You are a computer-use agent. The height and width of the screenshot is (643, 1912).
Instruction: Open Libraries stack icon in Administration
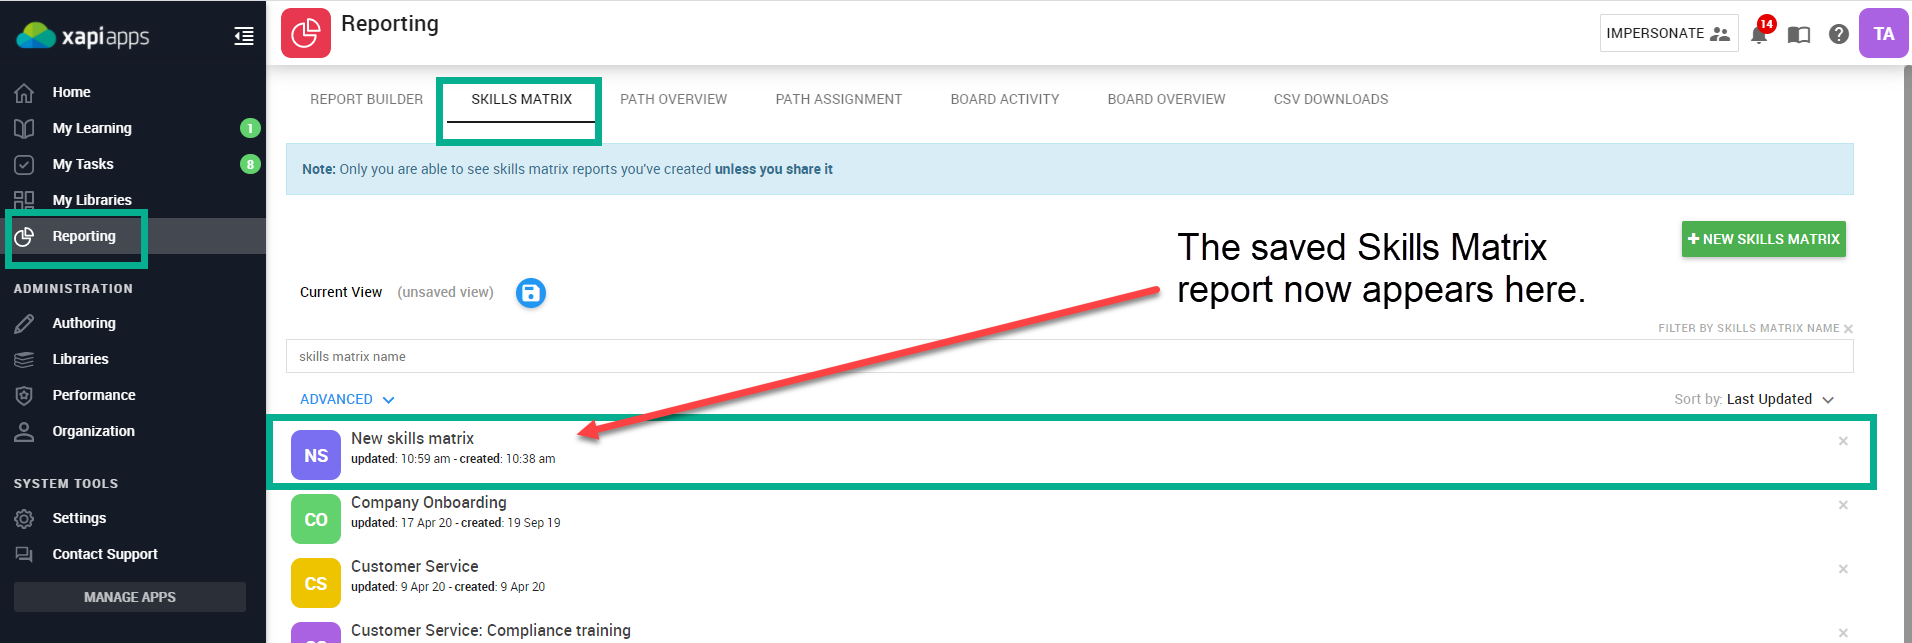24,360
